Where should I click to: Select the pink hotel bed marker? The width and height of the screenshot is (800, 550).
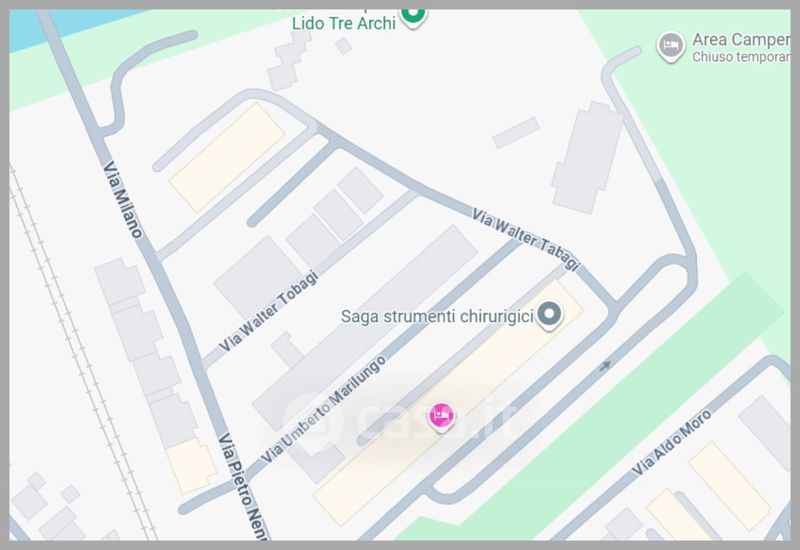441,417
